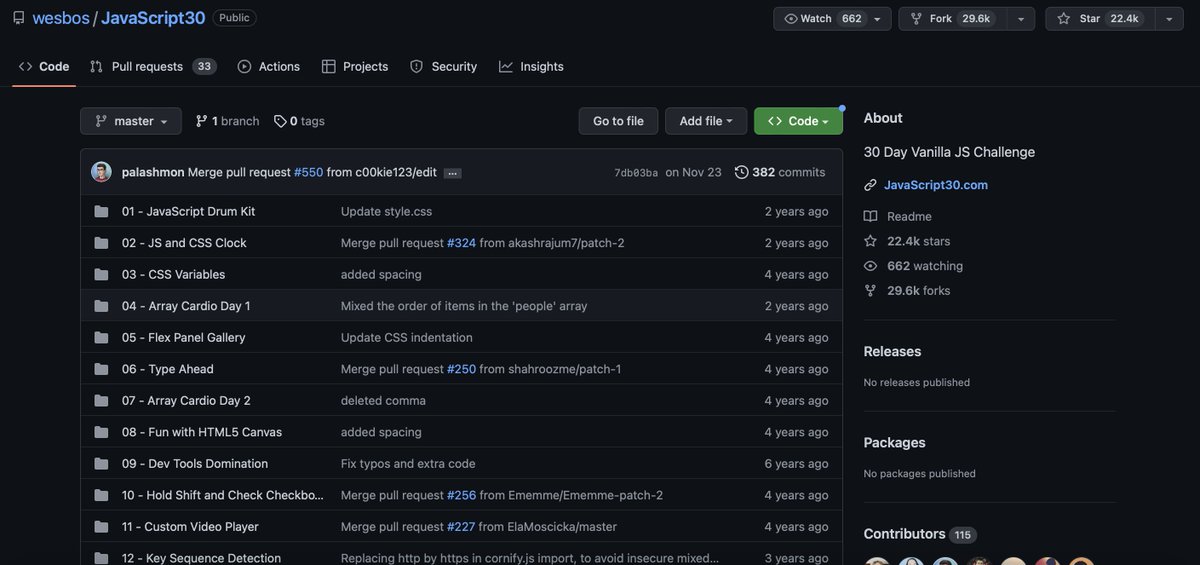The width and height of the screenshot is (1200, 565).
Task: Expand the Fork dropdown arrow
Action: pos(1021,19)
